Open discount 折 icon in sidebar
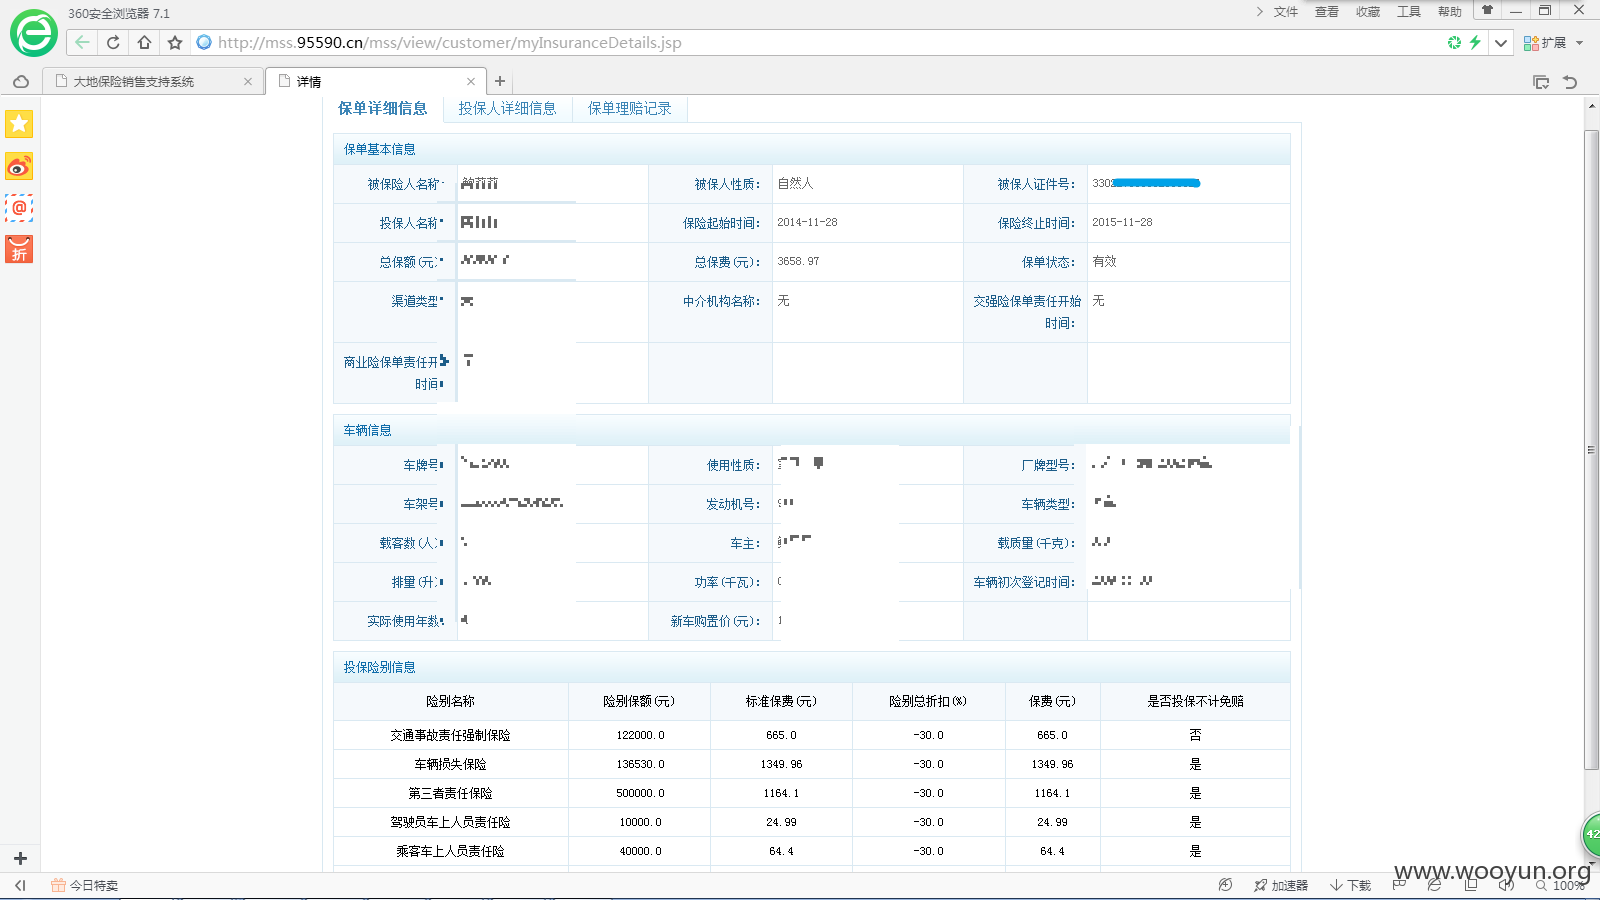The width and height of the screenshot is (1600, 900). 19,250
